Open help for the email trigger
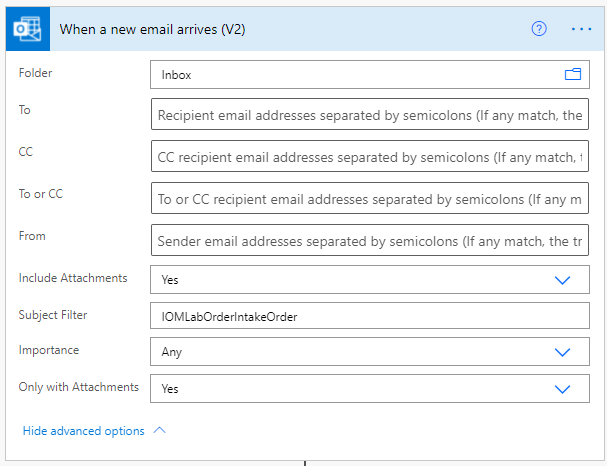Viewport: 607px width, 466px height. (539, 29)
